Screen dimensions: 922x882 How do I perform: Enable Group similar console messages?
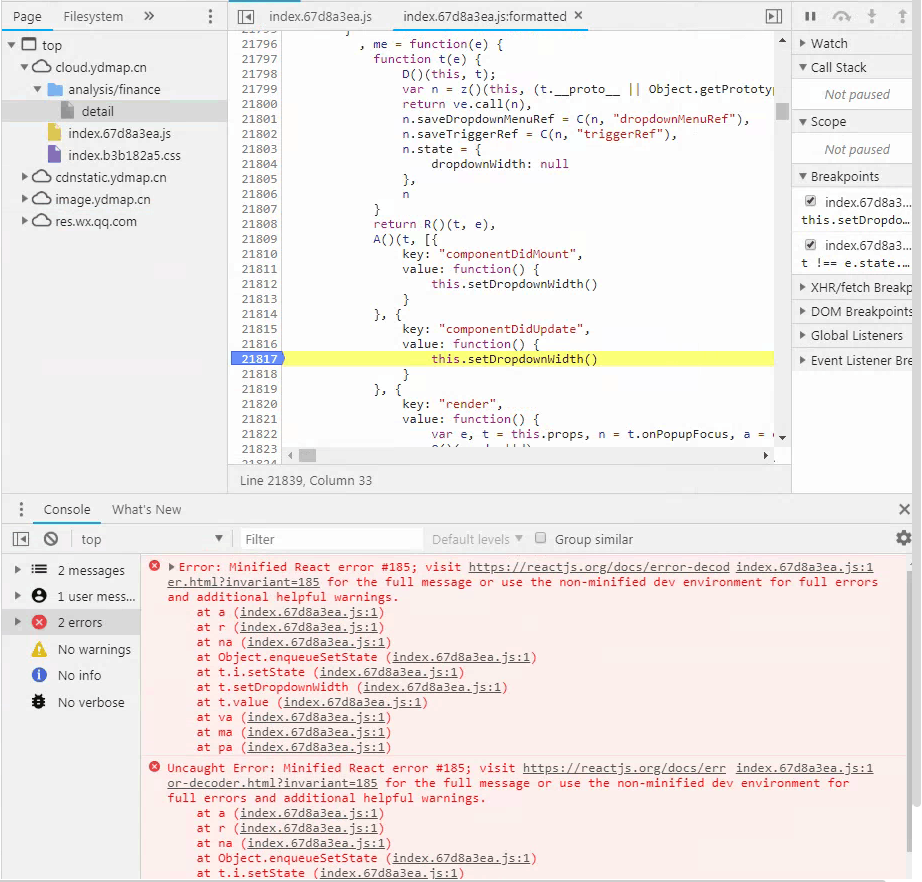tap(540, 538)
